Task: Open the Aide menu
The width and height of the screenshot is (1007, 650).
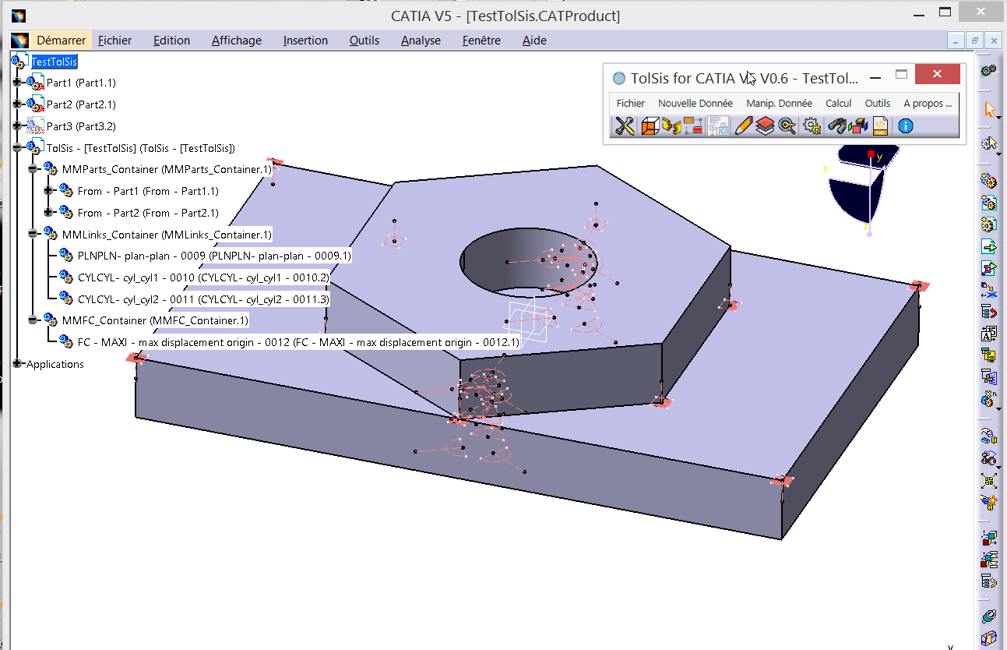Action: [534, 40]
